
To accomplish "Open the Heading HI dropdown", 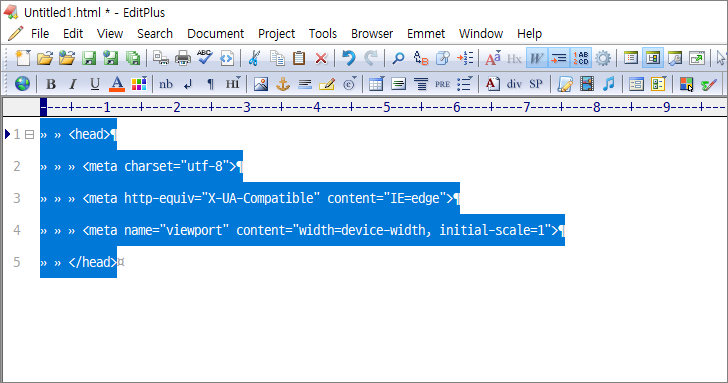I will 233,84.
